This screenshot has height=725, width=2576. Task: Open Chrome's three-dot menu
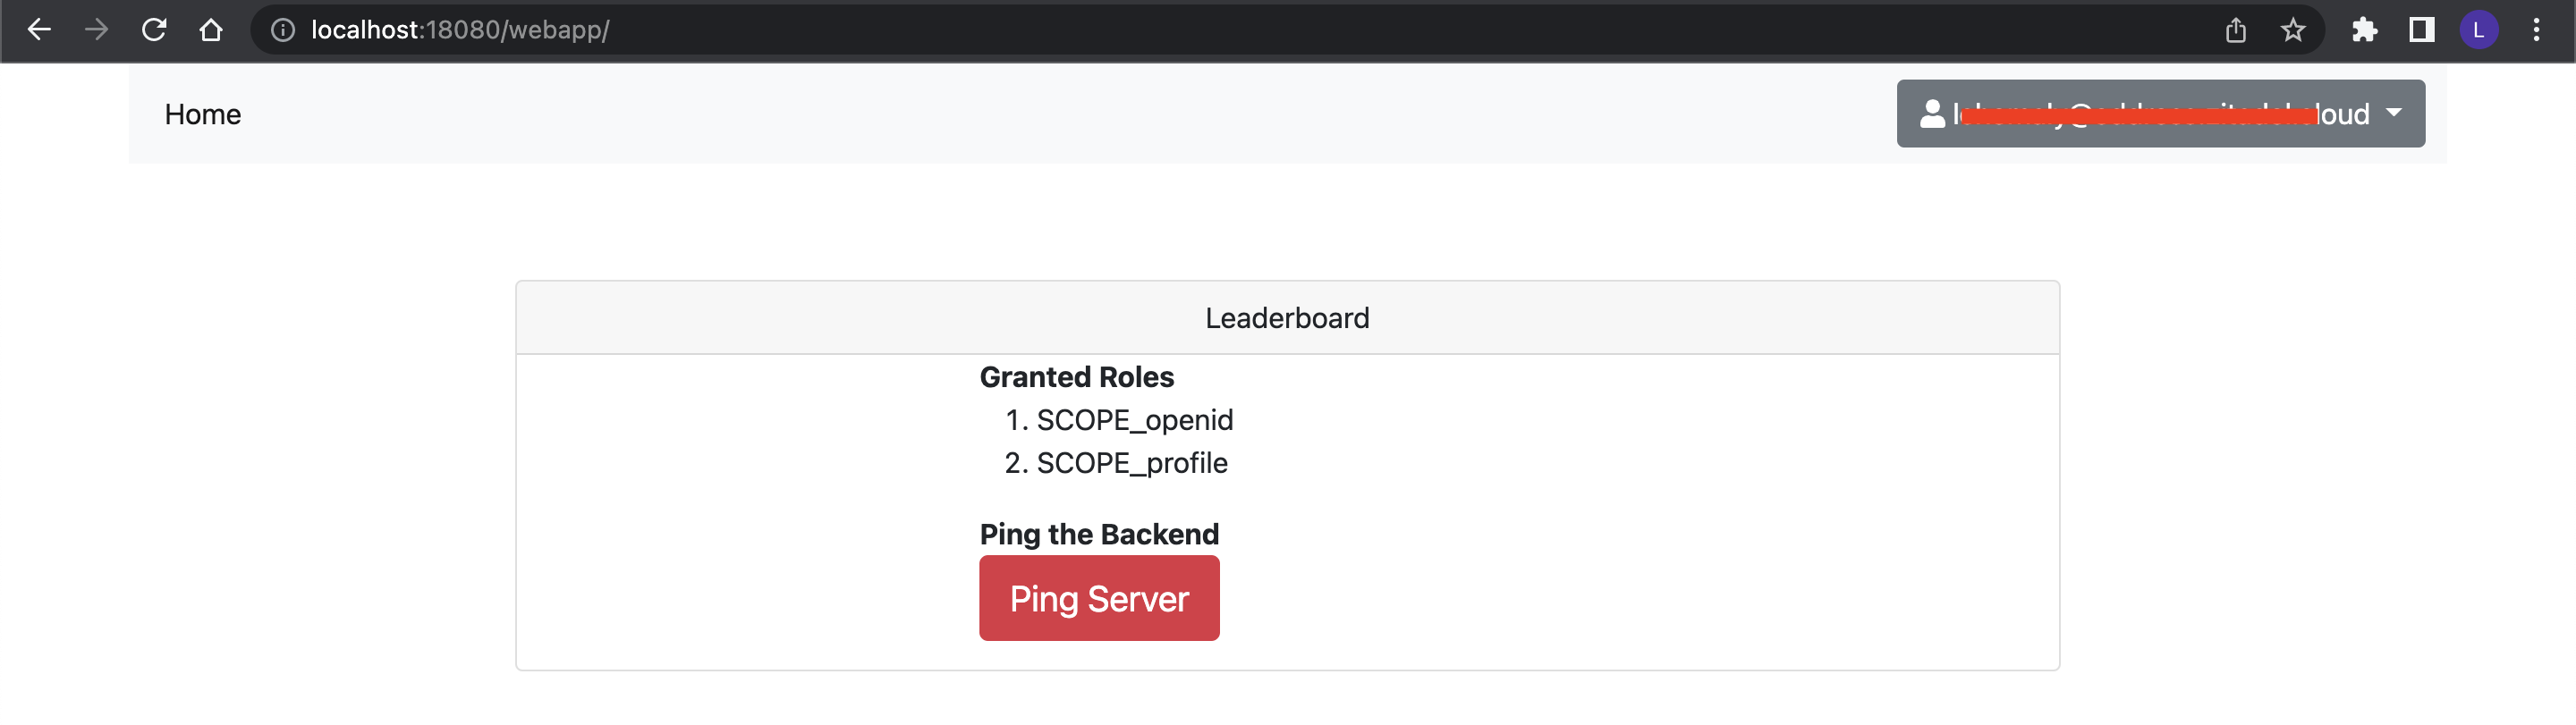2536,30
